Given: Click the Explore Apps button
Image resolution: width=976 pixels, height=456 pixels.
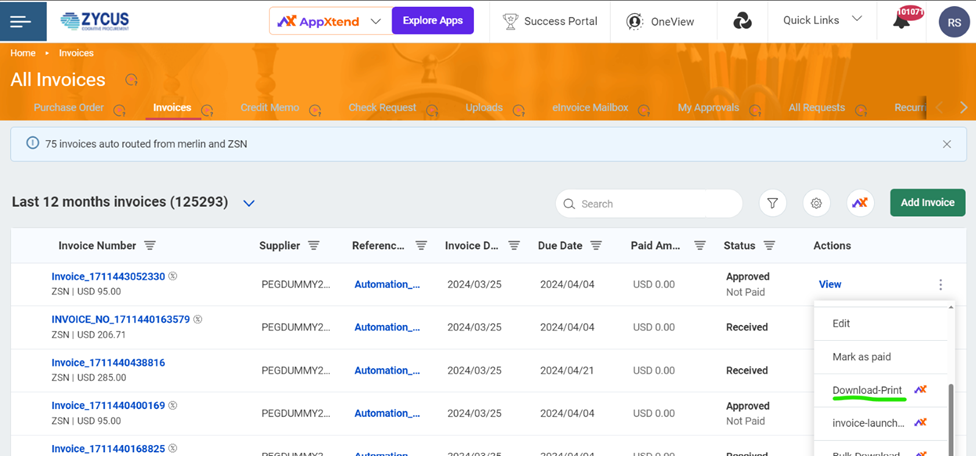Looking at the screenshot, I should [433, 21].
